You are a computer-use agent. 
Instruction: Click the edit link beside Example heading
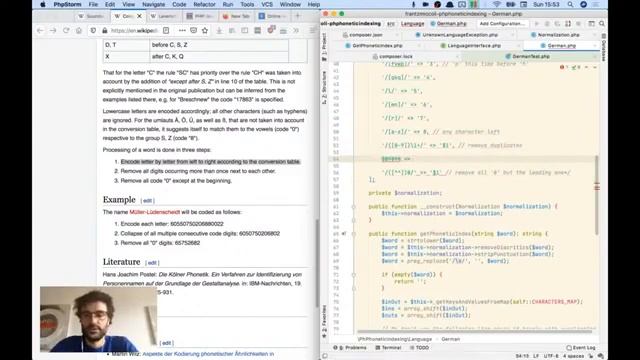(x=147, y=200)
